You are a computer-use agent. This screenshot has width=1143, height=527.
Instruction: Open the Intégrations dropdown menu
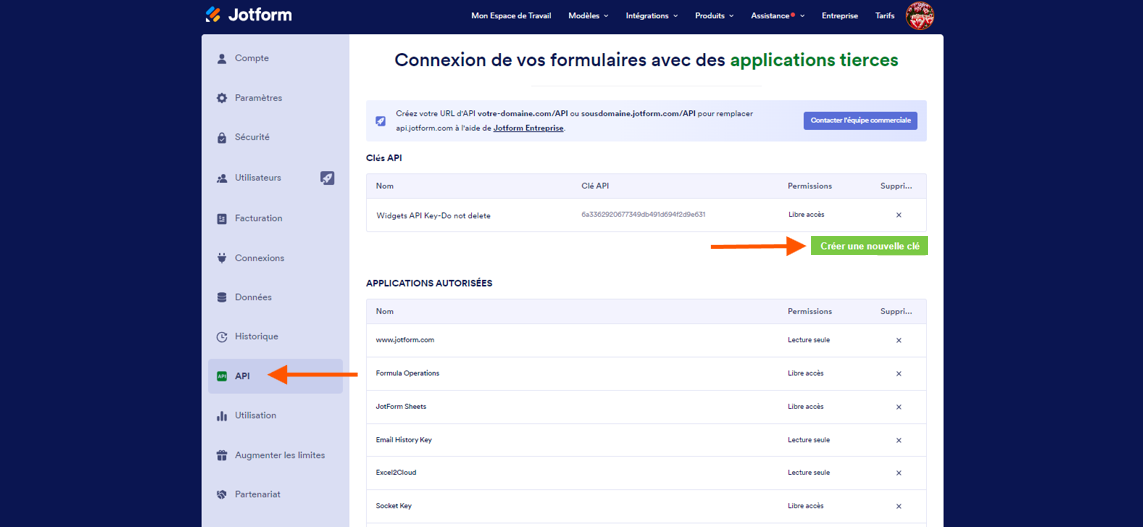[x=652, y=15]
